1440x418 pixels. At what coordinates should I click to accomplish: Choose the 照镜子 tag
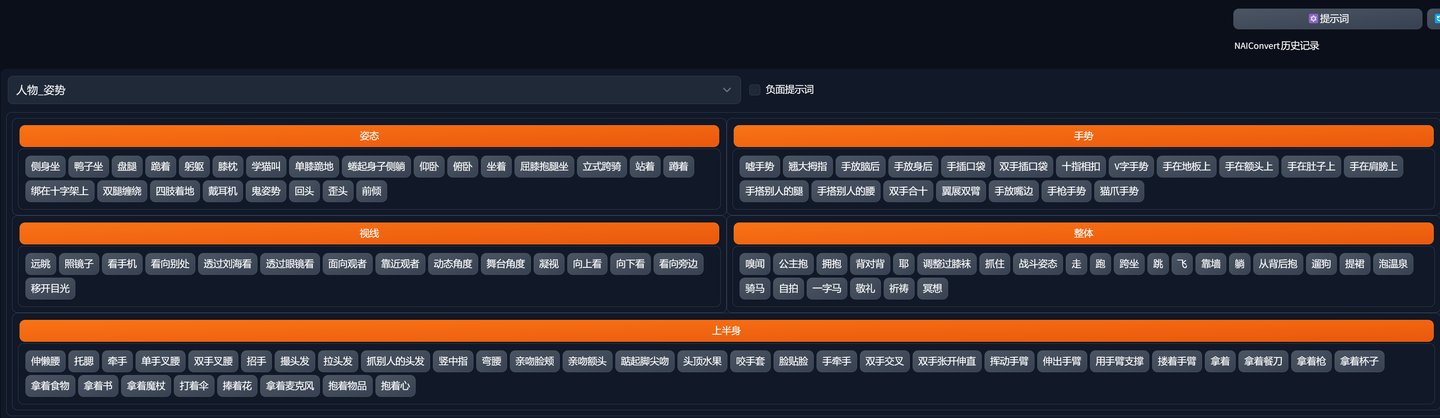[x=79, y=264]
